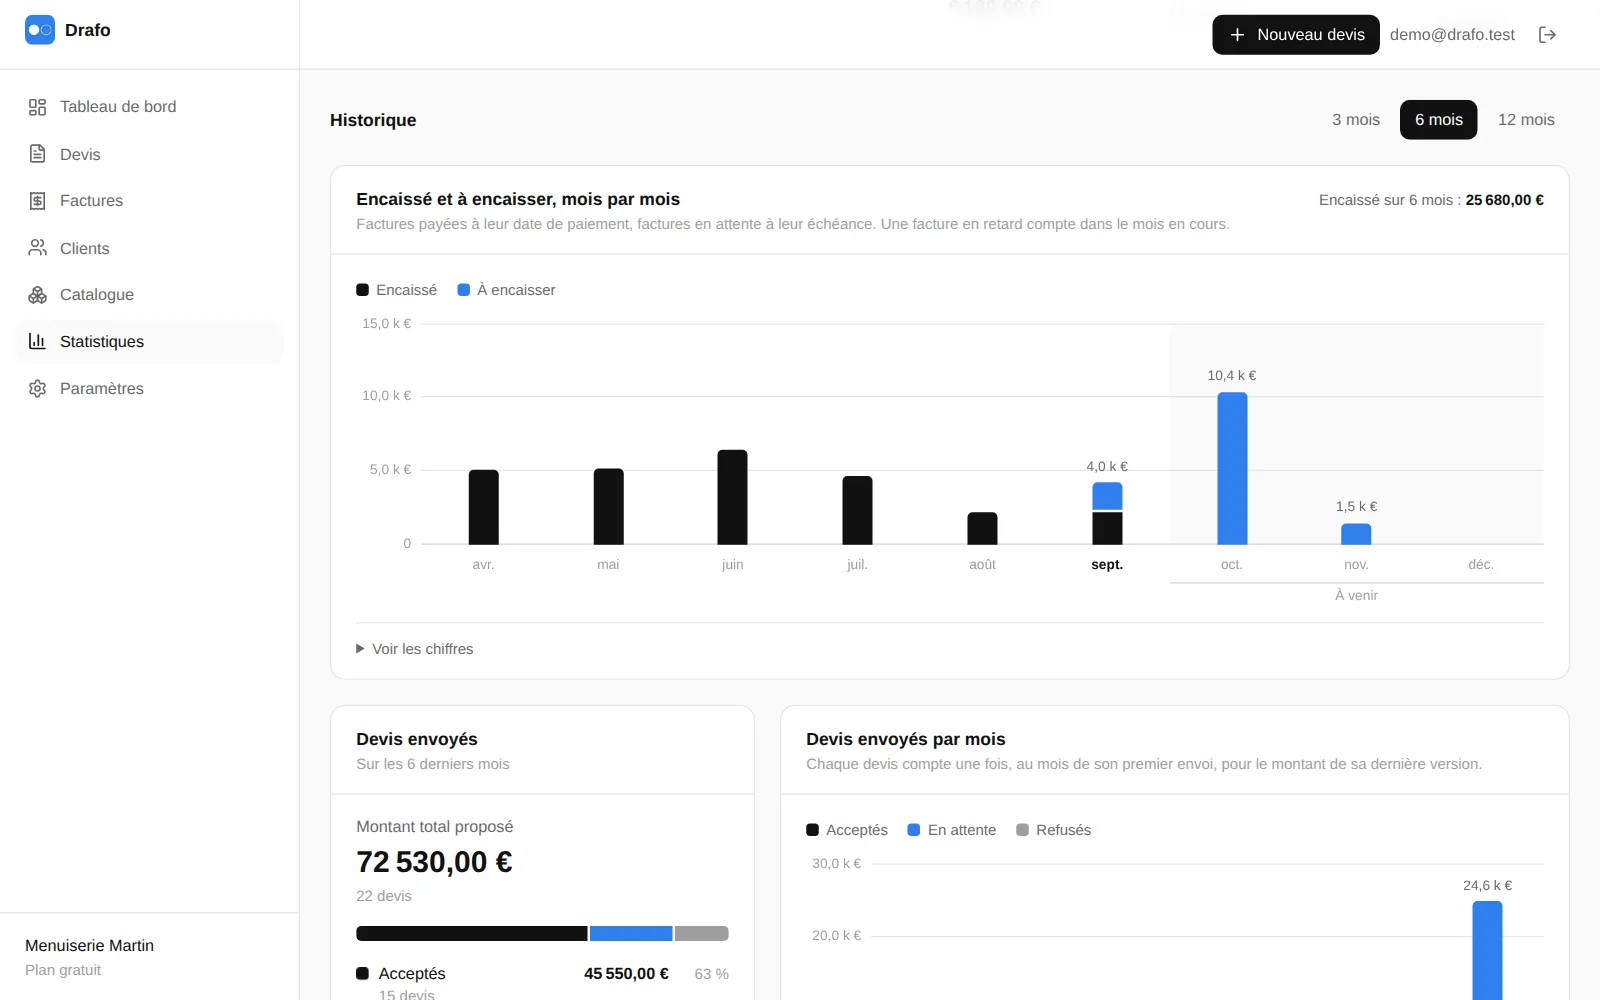Click the Factures receipt icon
The width and height of the screenshot is (1600, 1000).
tap(37, 201)
